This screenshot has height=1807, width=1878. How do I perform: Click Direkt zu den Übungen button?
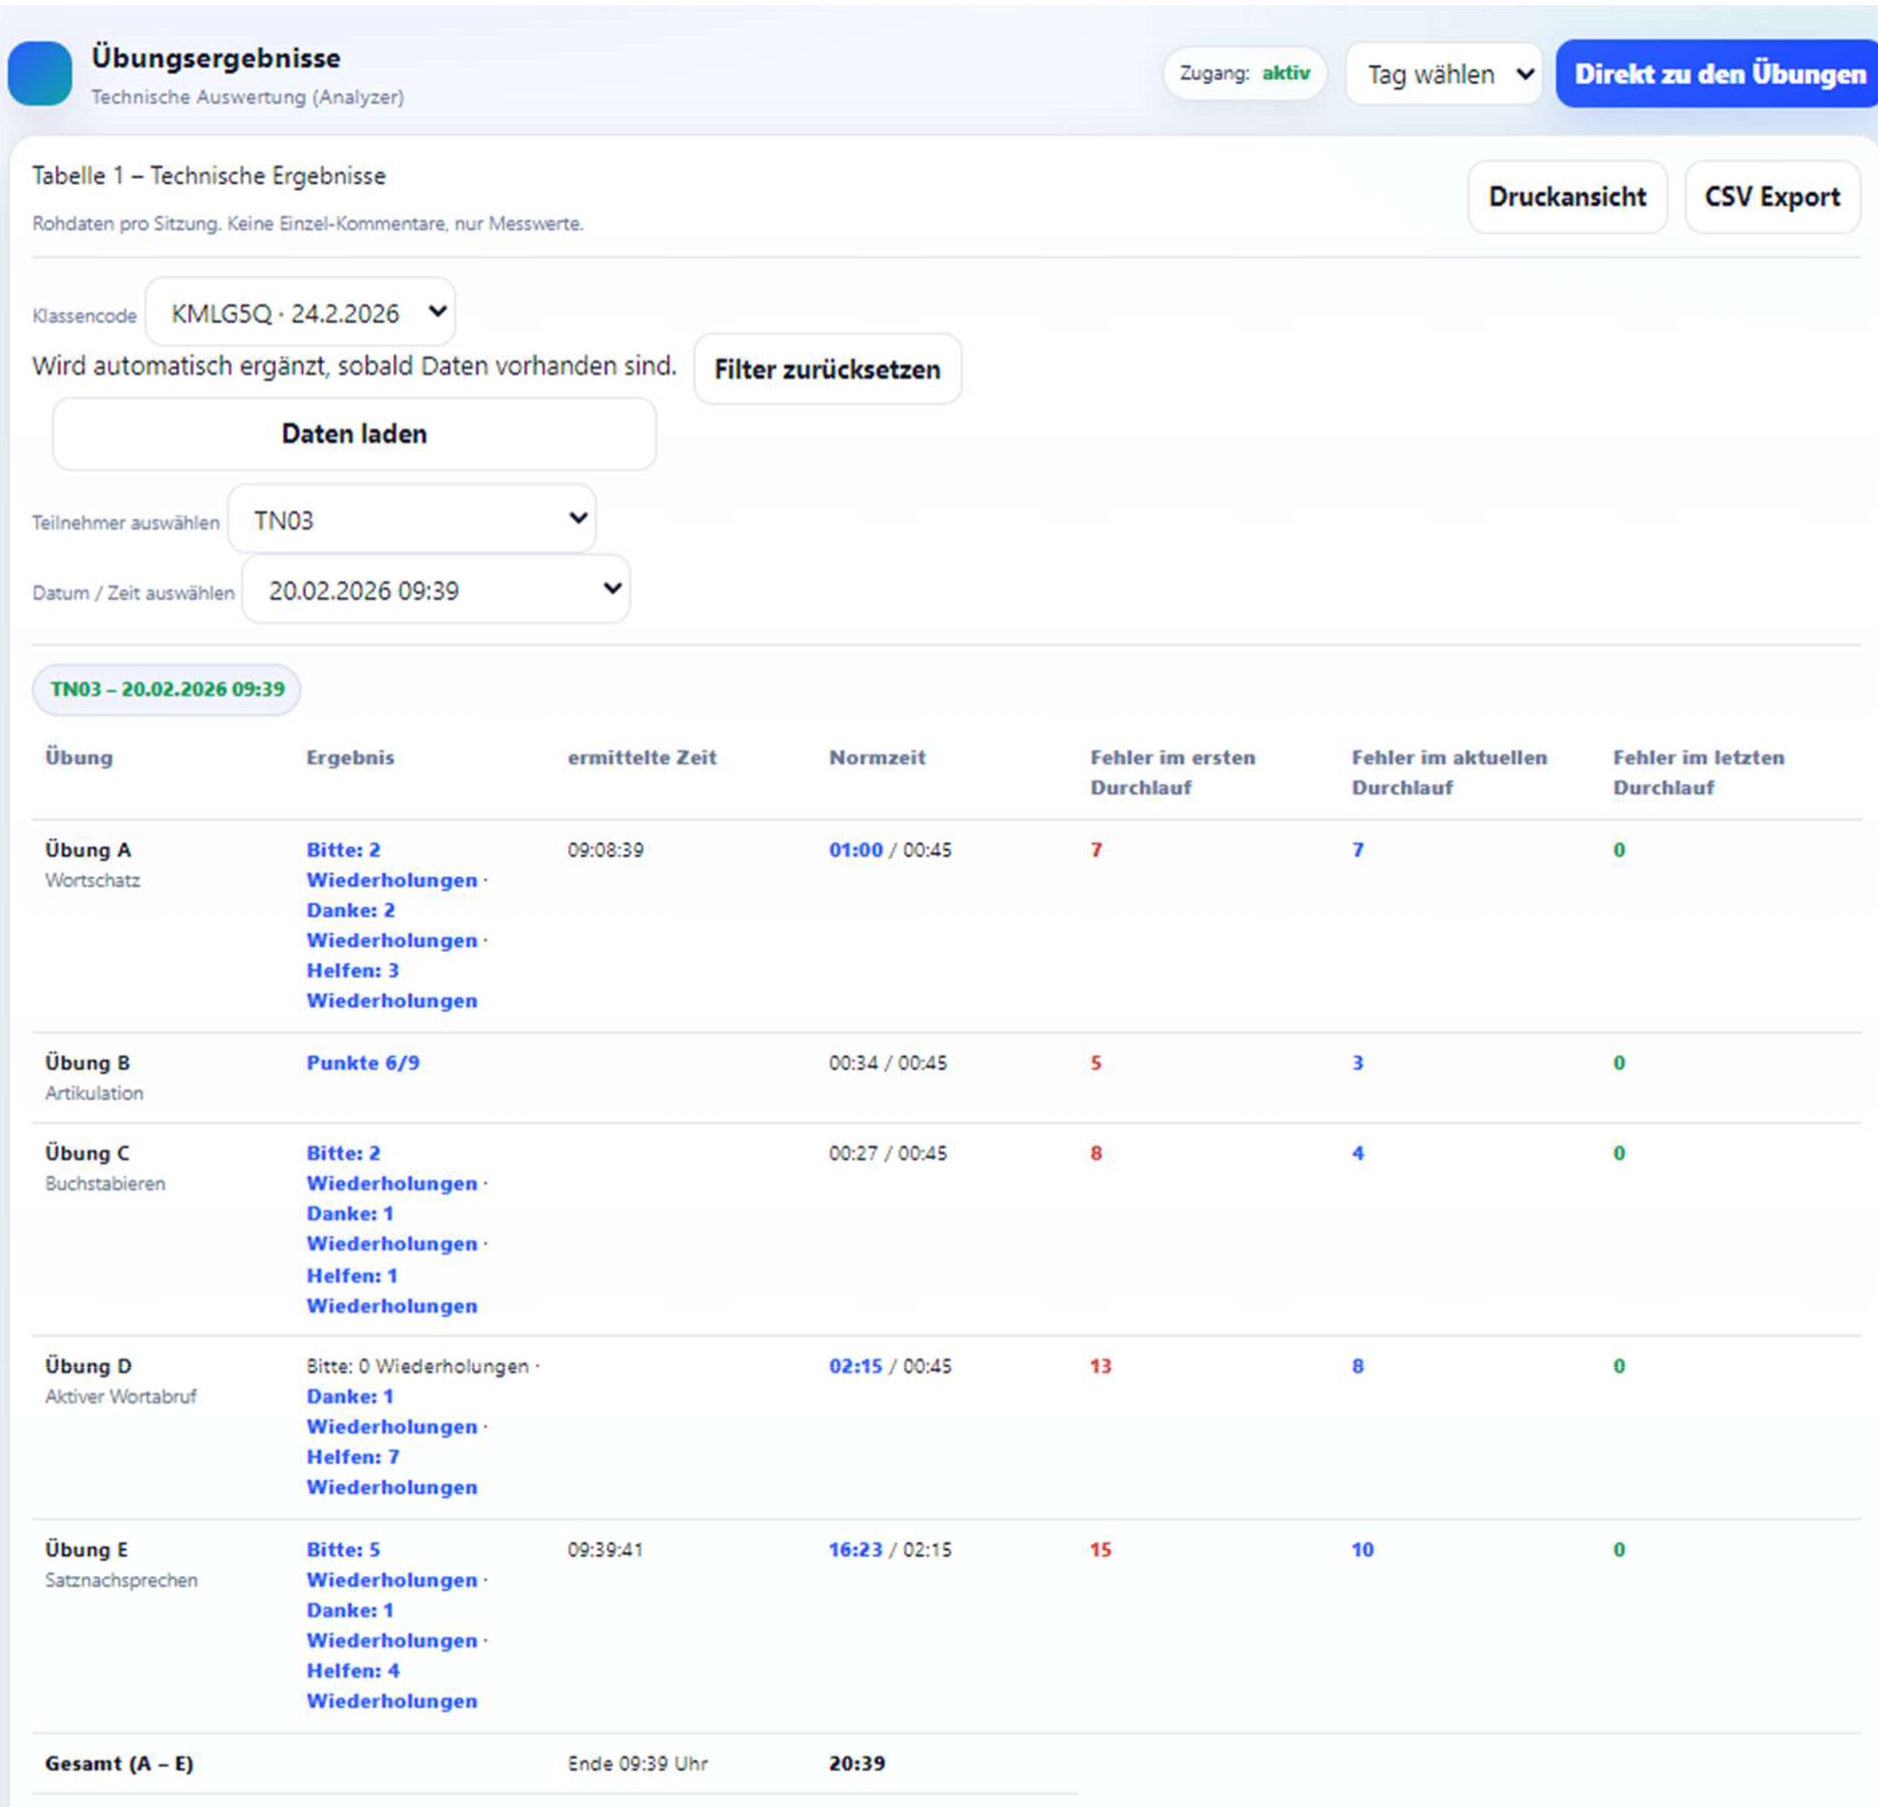tap(1718, 74)
